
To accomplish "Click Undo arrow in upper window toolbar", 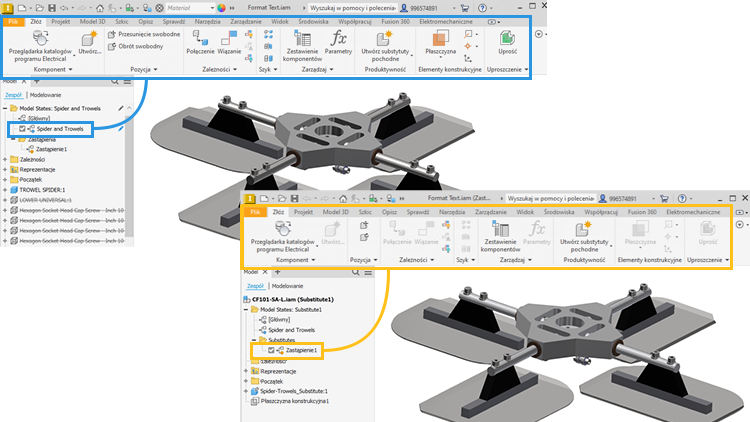I will click(64, 8).
